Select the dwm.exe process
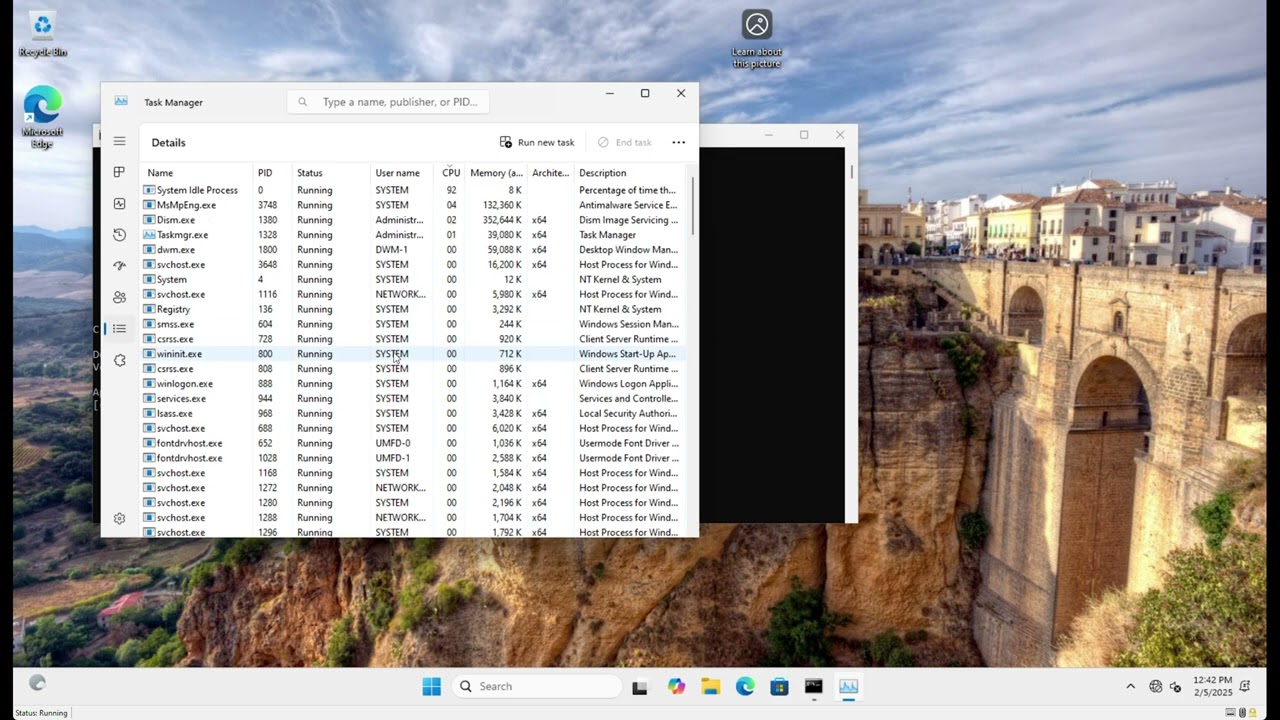Viewport: 1280px width, 720px height. click(414, 250)
